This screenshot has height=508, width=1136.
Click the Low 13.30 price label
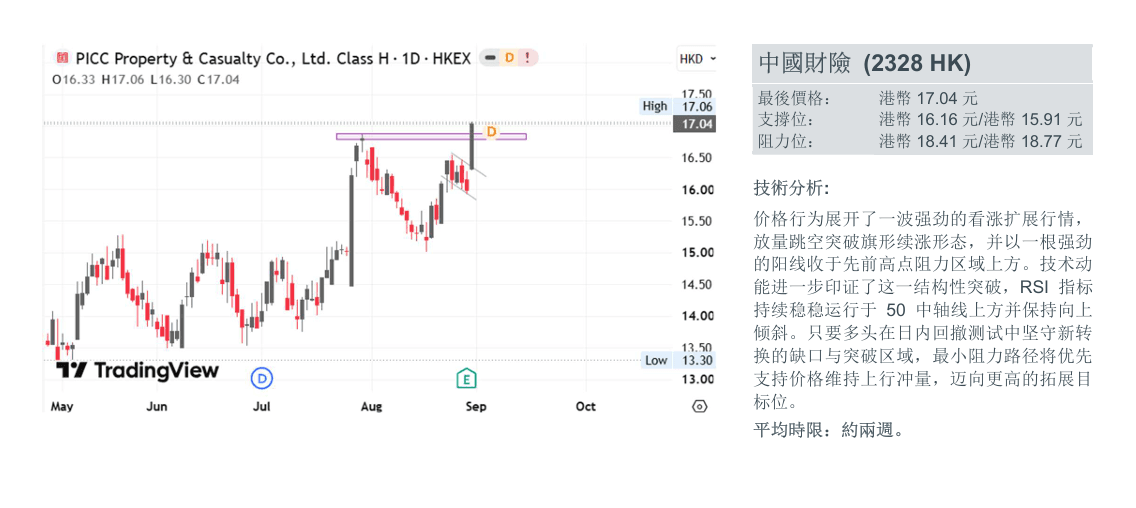(x=677, y=360)
